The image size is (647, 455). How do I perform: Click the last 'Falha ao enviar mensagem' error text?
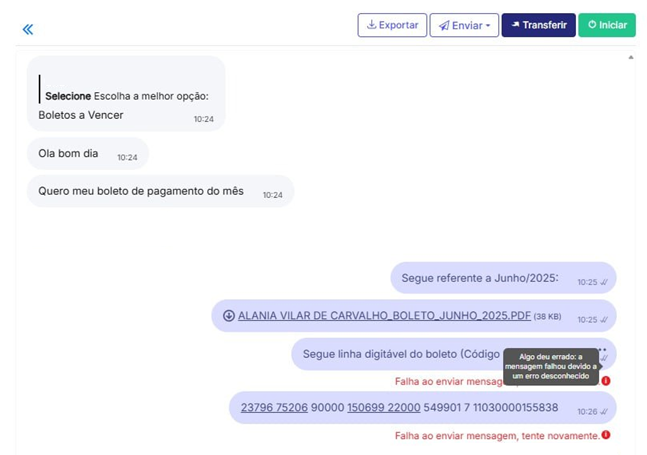(x=497, y=435)
